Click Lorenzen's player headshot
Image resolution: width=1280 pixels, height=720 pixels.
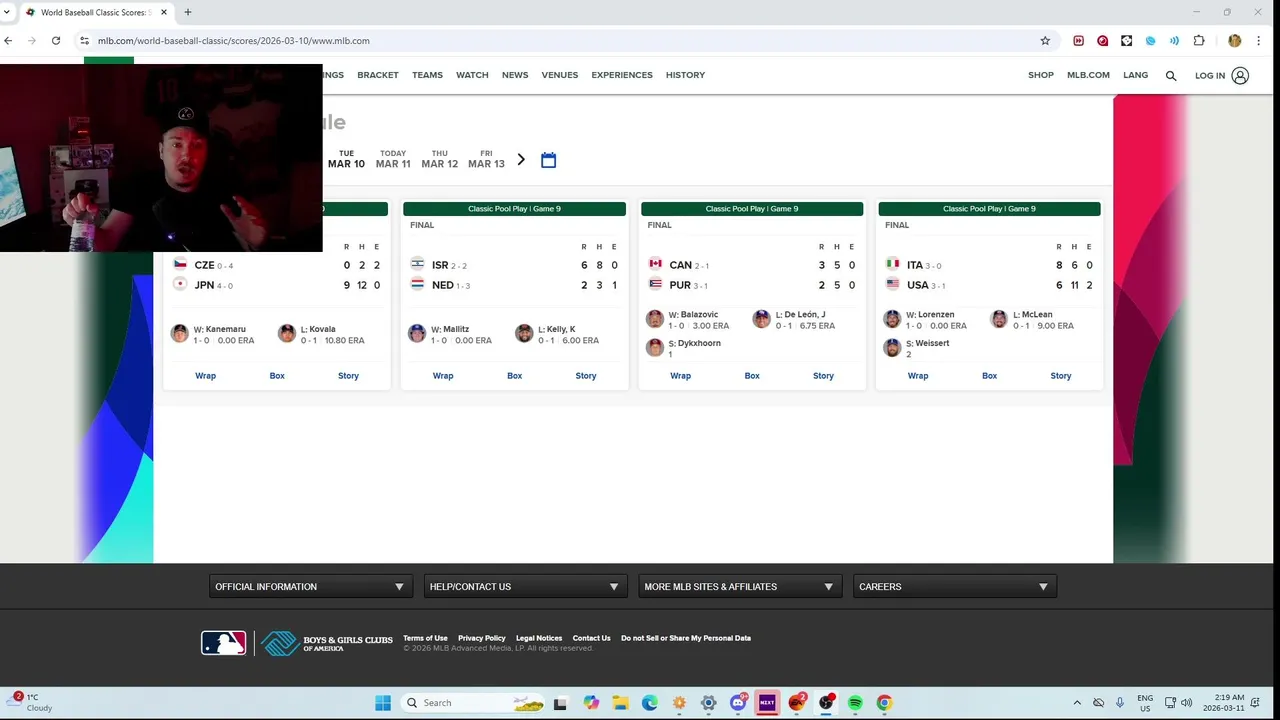coord(892,319)
